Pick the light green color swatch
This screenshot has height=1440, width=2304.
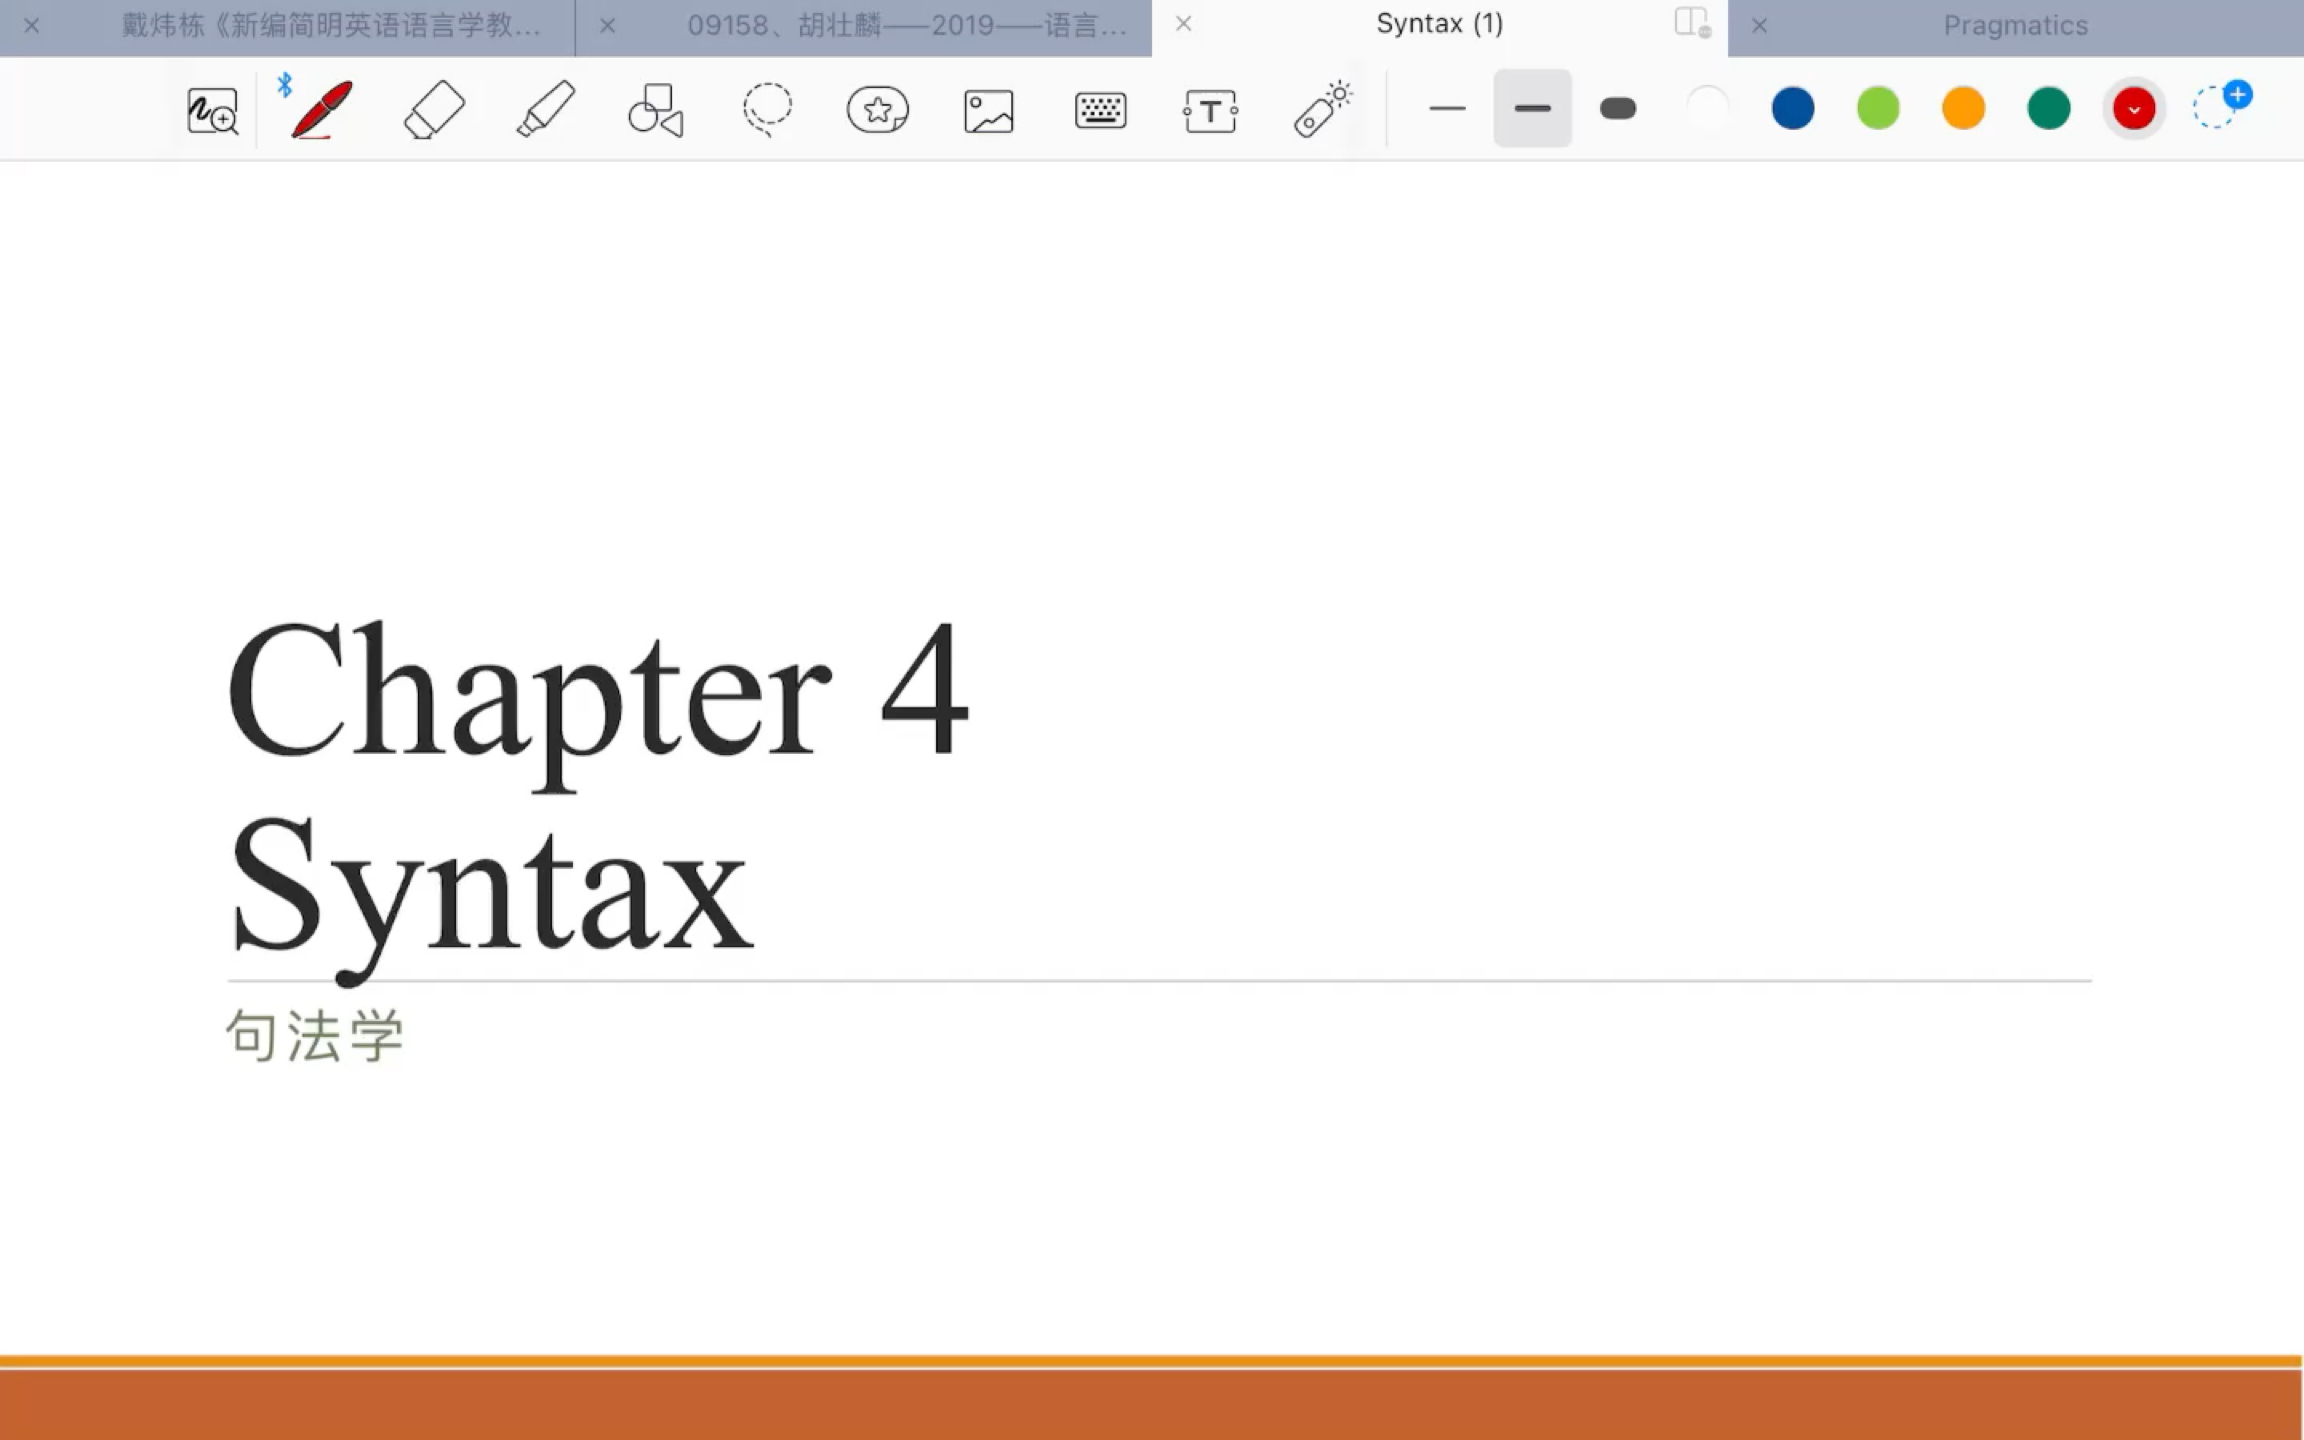(x=1878, y=108)
